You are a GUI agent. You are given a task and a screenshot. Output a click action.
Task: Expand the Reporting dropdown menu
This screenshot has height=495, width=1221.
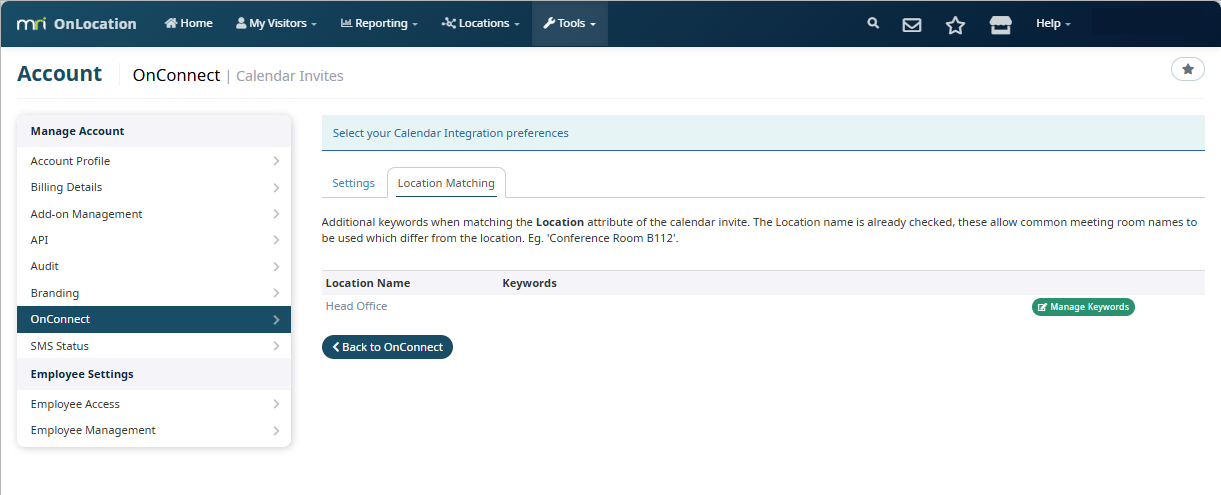(379, 23)
